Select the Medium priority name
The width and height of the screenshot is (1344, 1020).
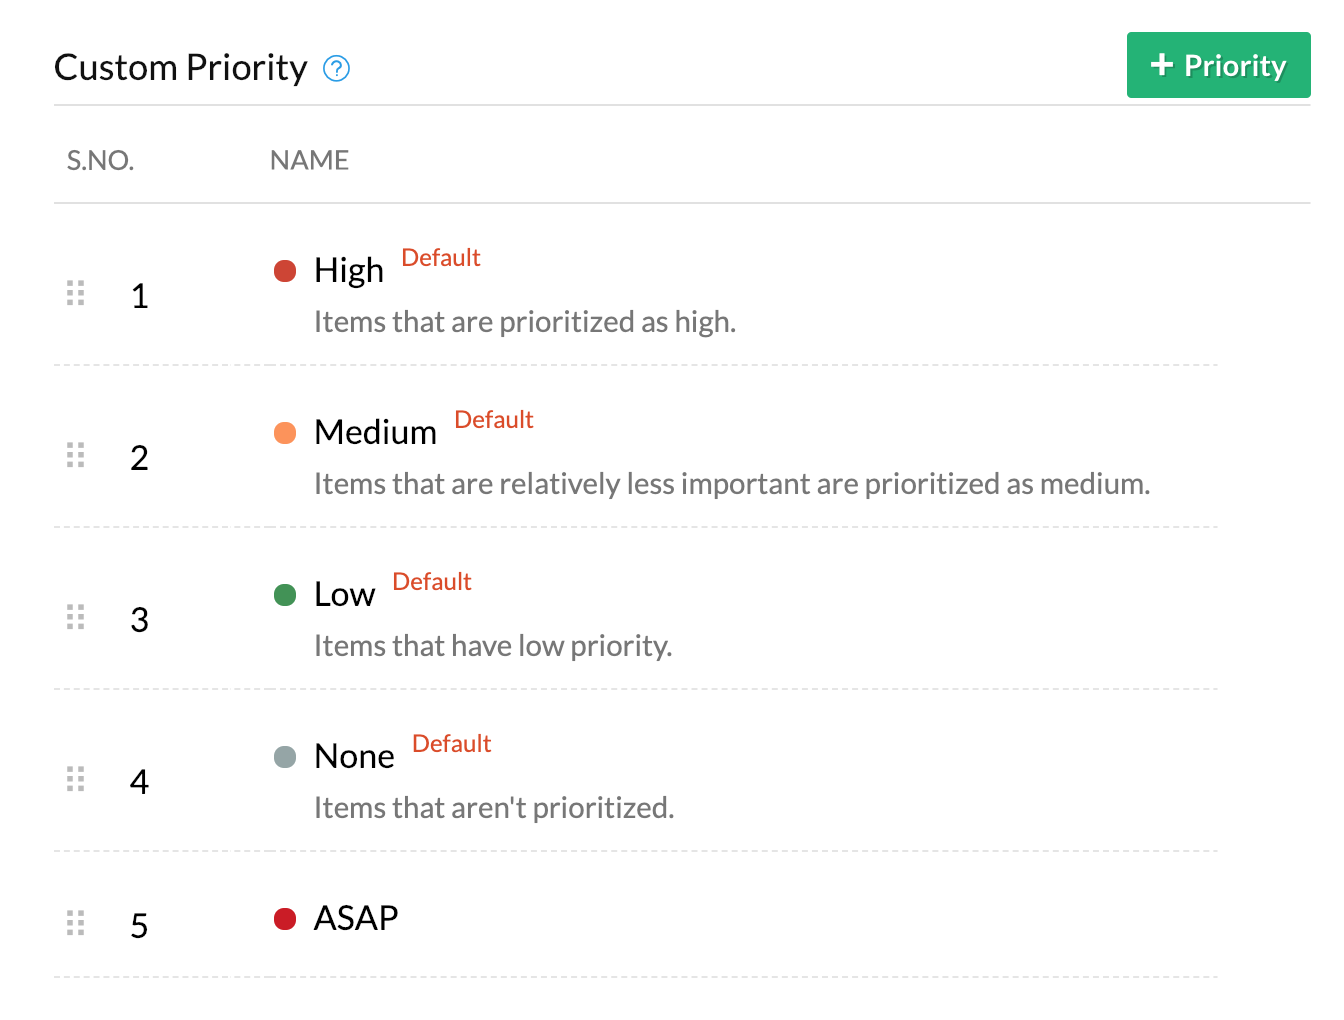(x=376, y=432)
